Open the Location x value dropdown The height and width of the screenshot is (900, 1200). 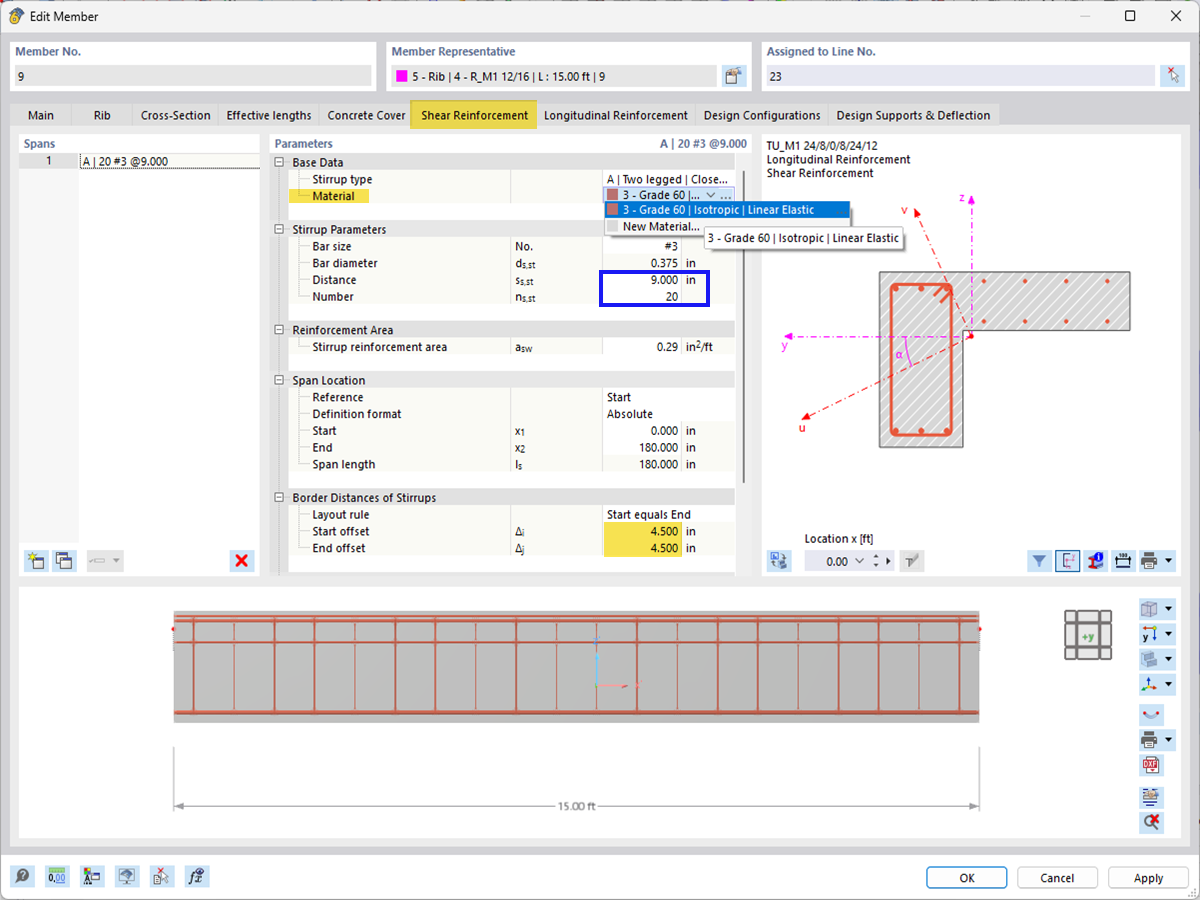coord(857,561)
